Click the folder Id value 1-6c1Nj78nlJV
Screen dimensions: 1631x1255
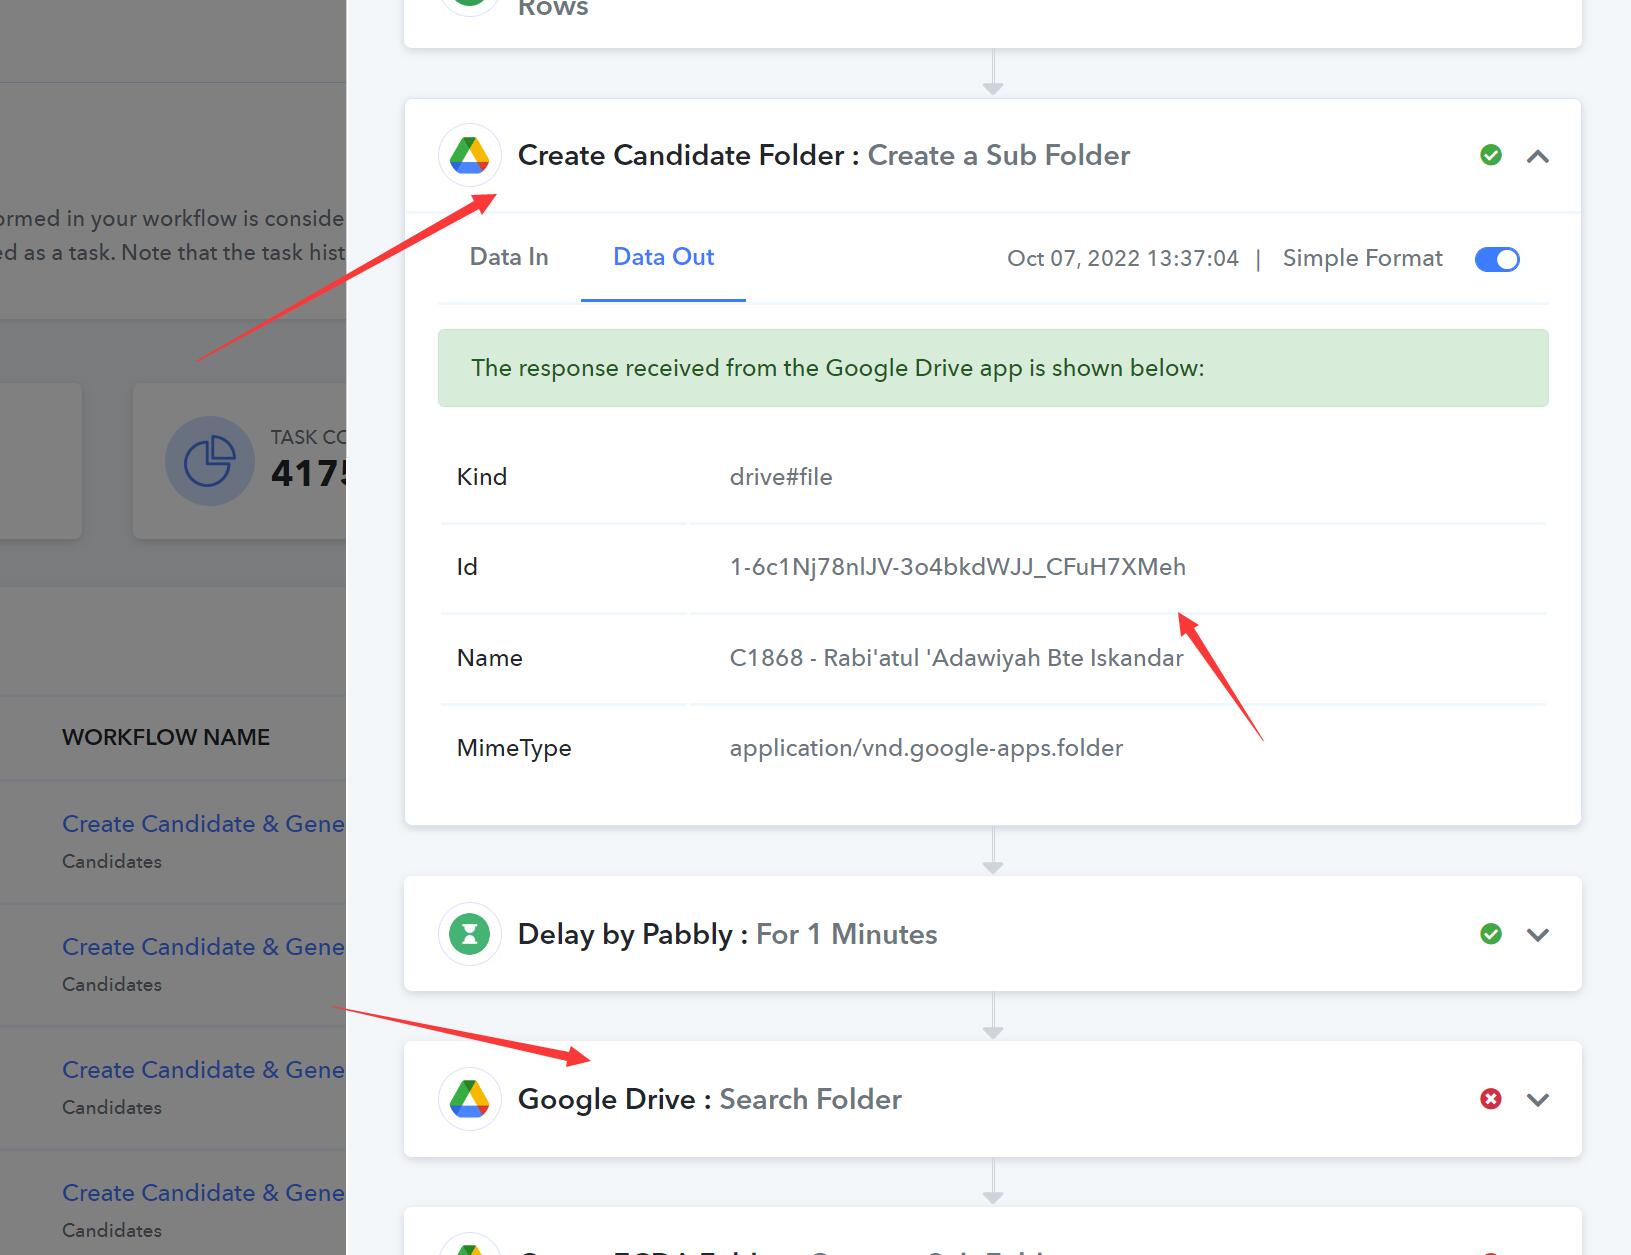coord(958,567)
